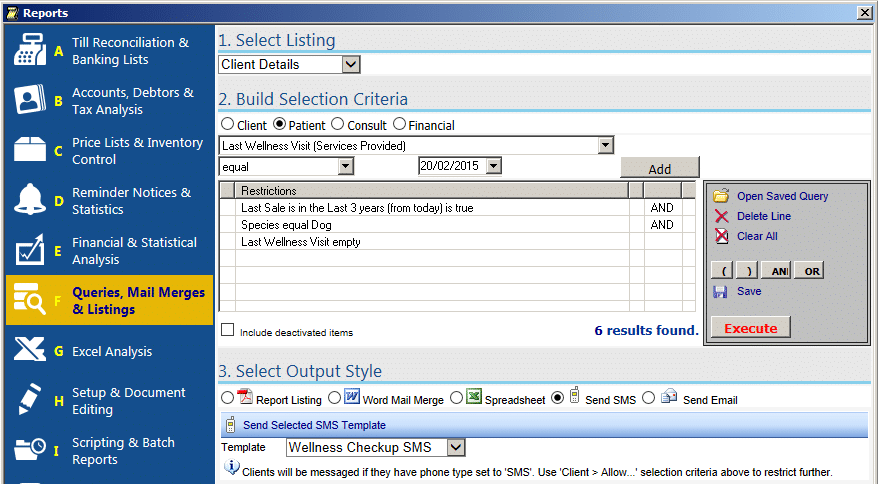Image resolution: width=878 pixels, height=484 pixels.
Task: Click the boxed red X Clear All icon
Action: point(721,236)
